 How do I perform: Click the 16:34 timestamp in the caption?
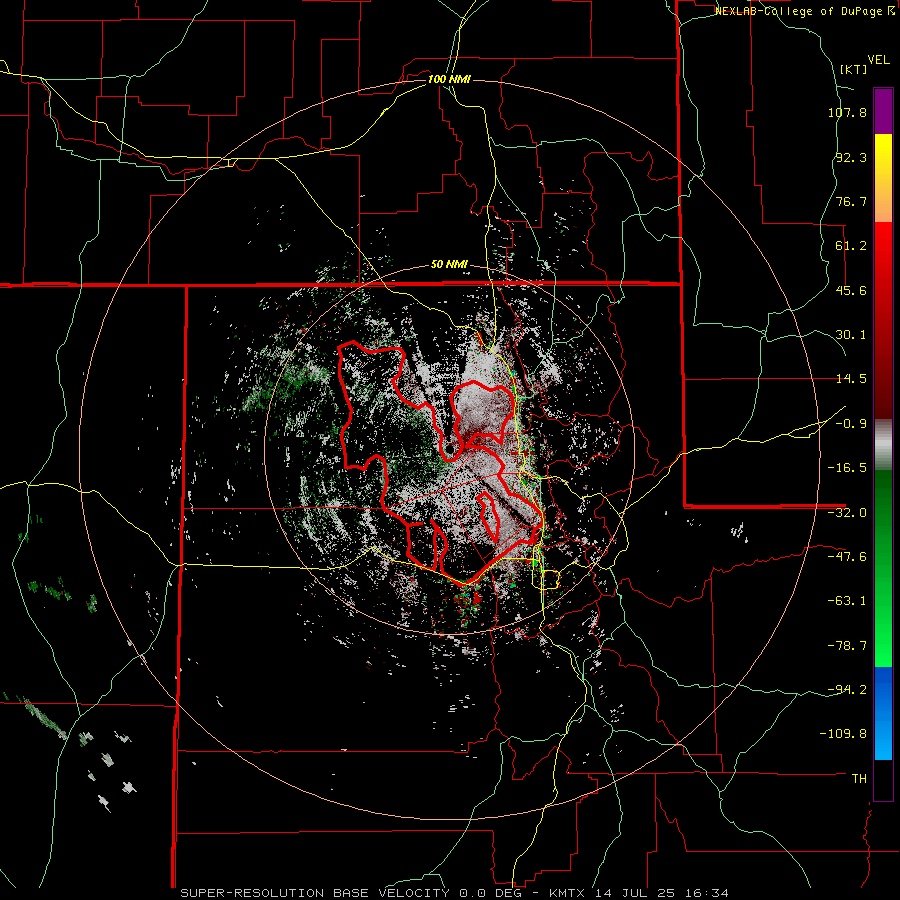pos(708,893)
